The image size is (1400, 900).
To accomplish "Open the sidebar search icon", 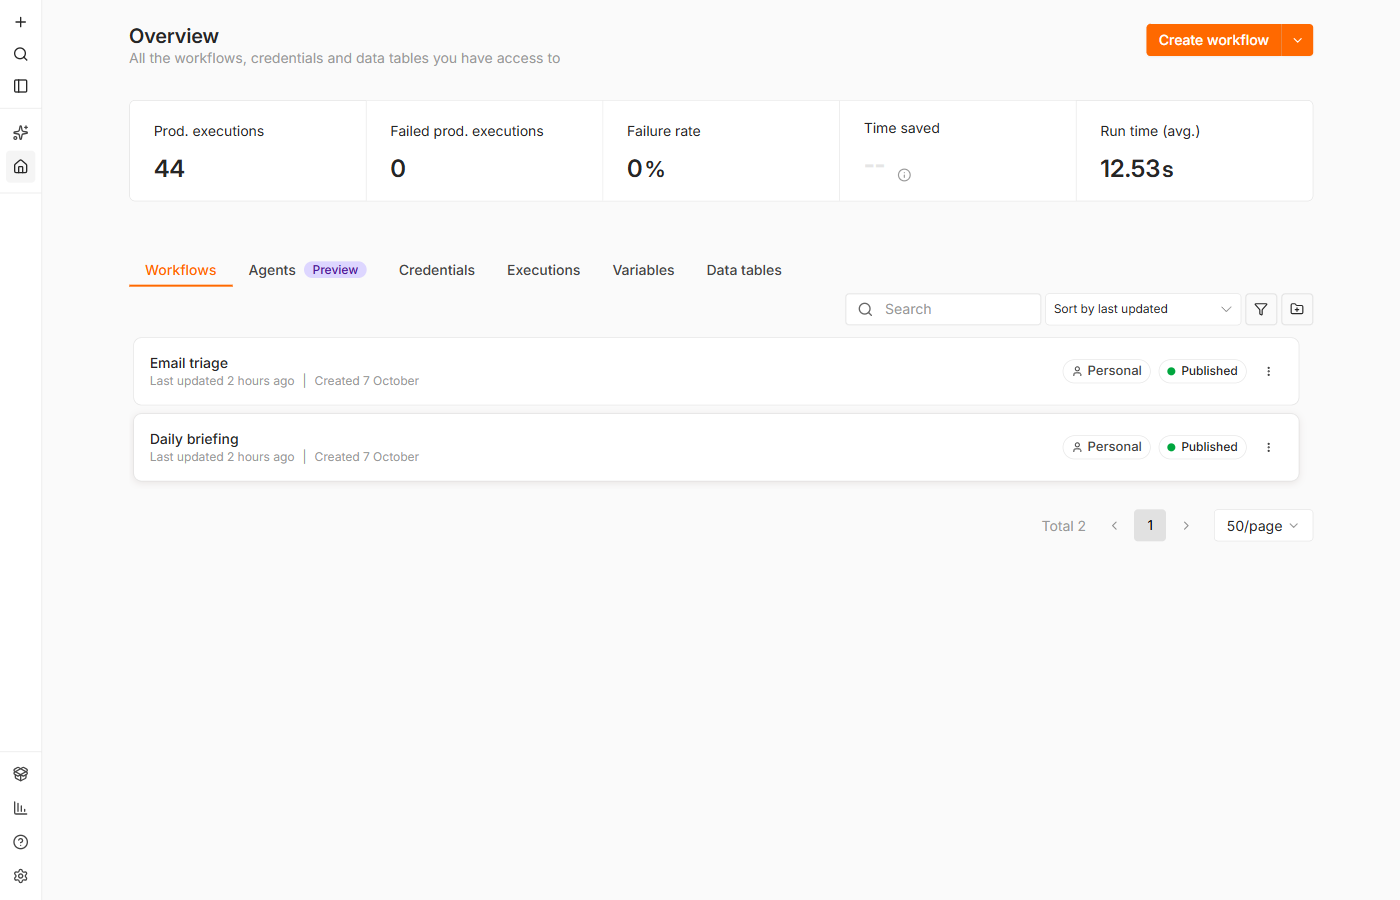I will point(20,54).
